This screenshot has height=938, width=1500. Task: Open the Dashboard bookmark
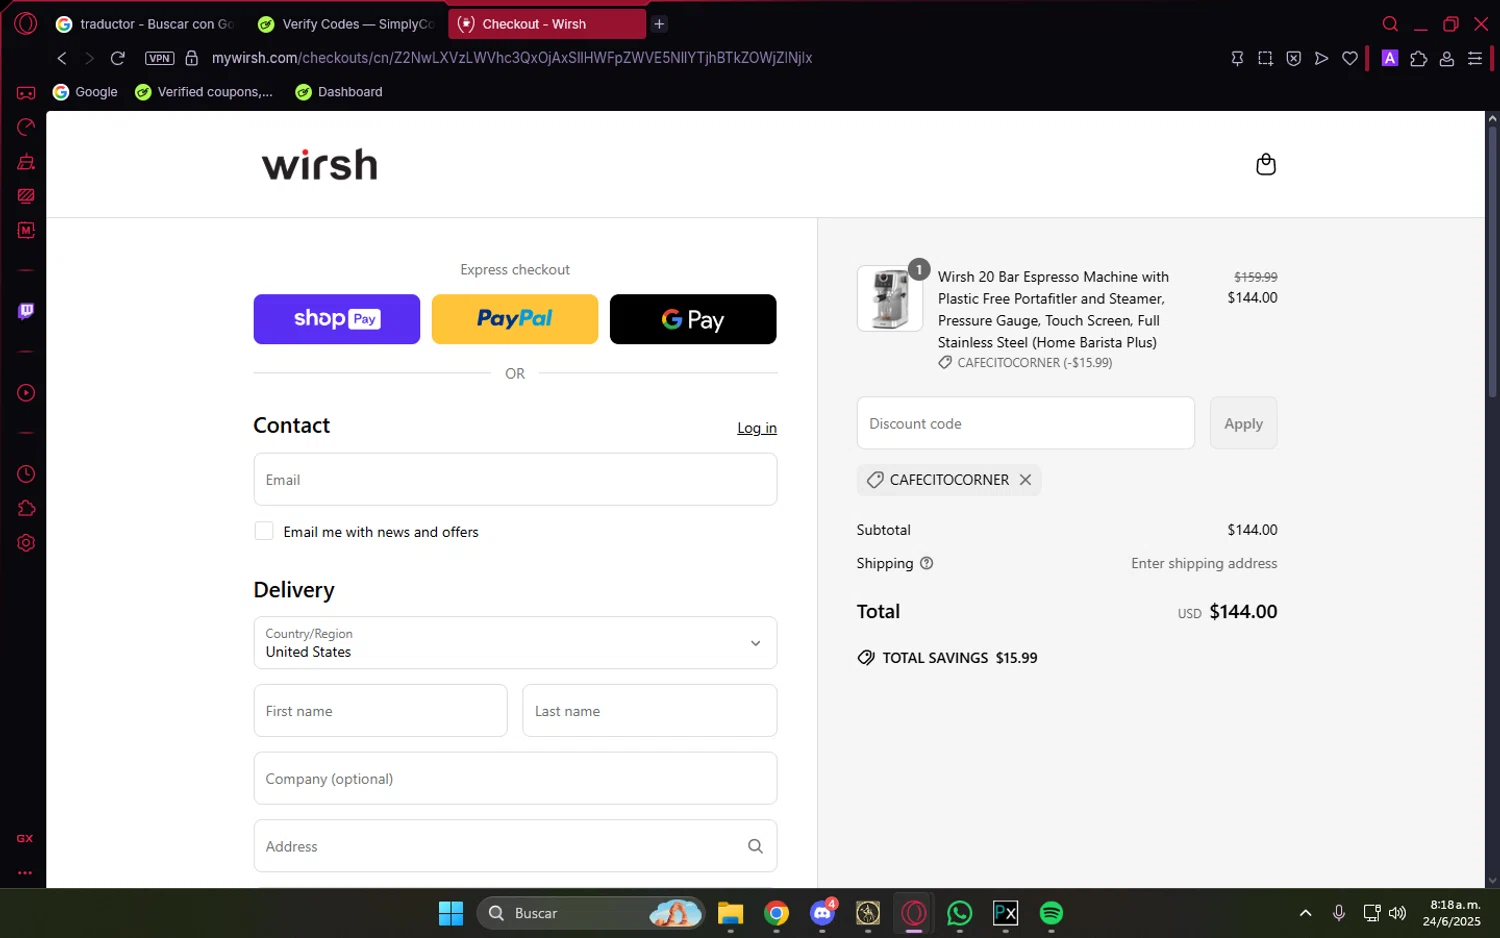[339, 92]
